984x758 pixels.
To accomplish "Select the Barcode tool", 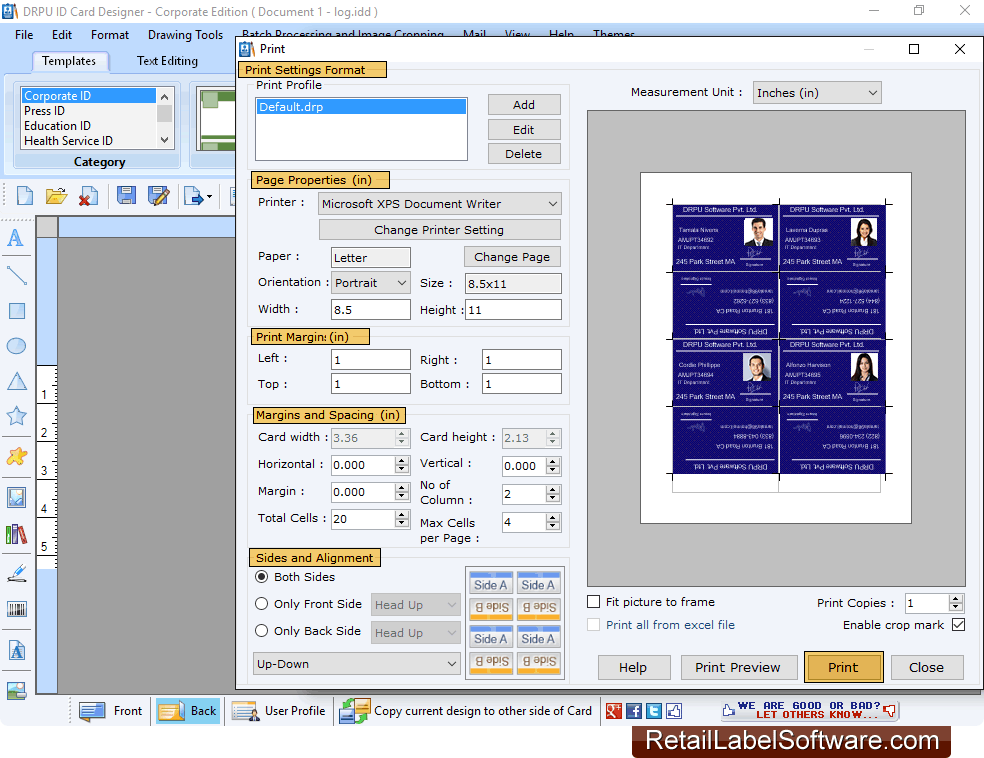I will [x=16, y=608].
